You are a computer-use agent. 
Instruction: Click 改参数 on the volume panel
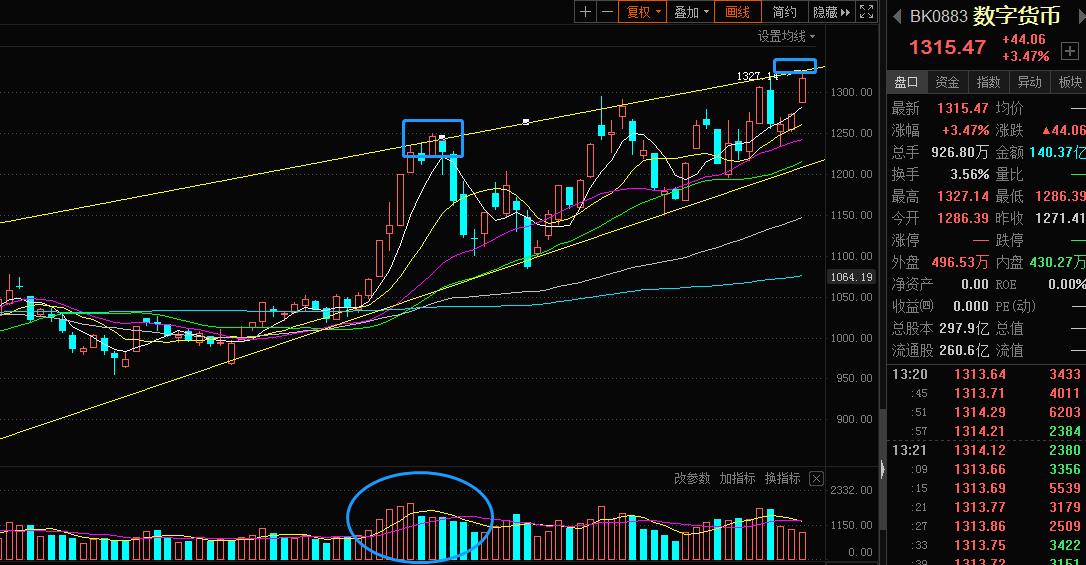click(x=692, y=478)
